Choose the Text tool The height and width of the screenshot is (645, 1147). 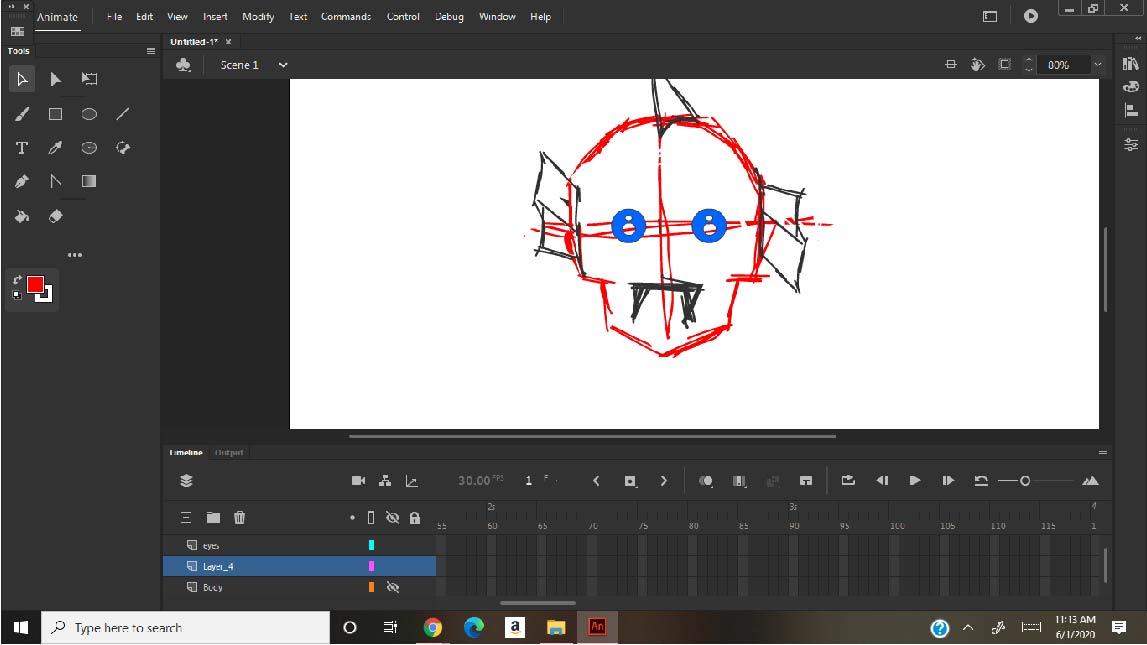click(22, 148)
